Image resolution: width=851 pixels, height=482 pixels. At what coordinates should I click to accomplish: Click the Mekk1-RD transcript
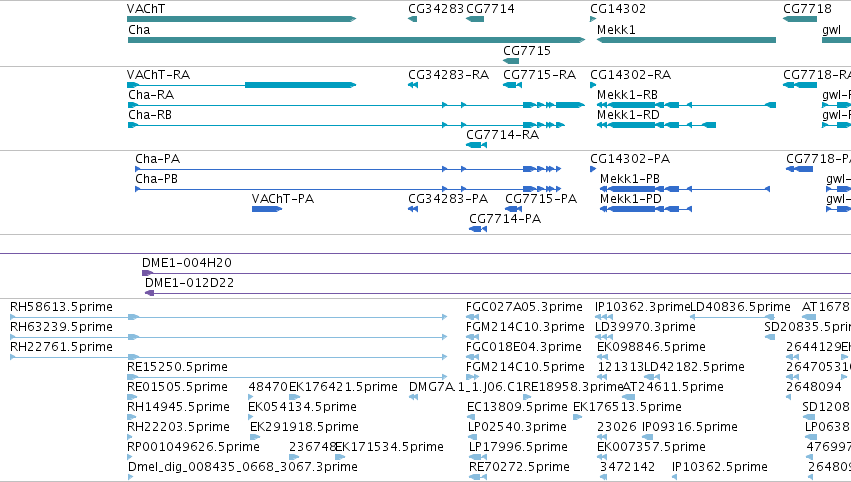(656, 125)
